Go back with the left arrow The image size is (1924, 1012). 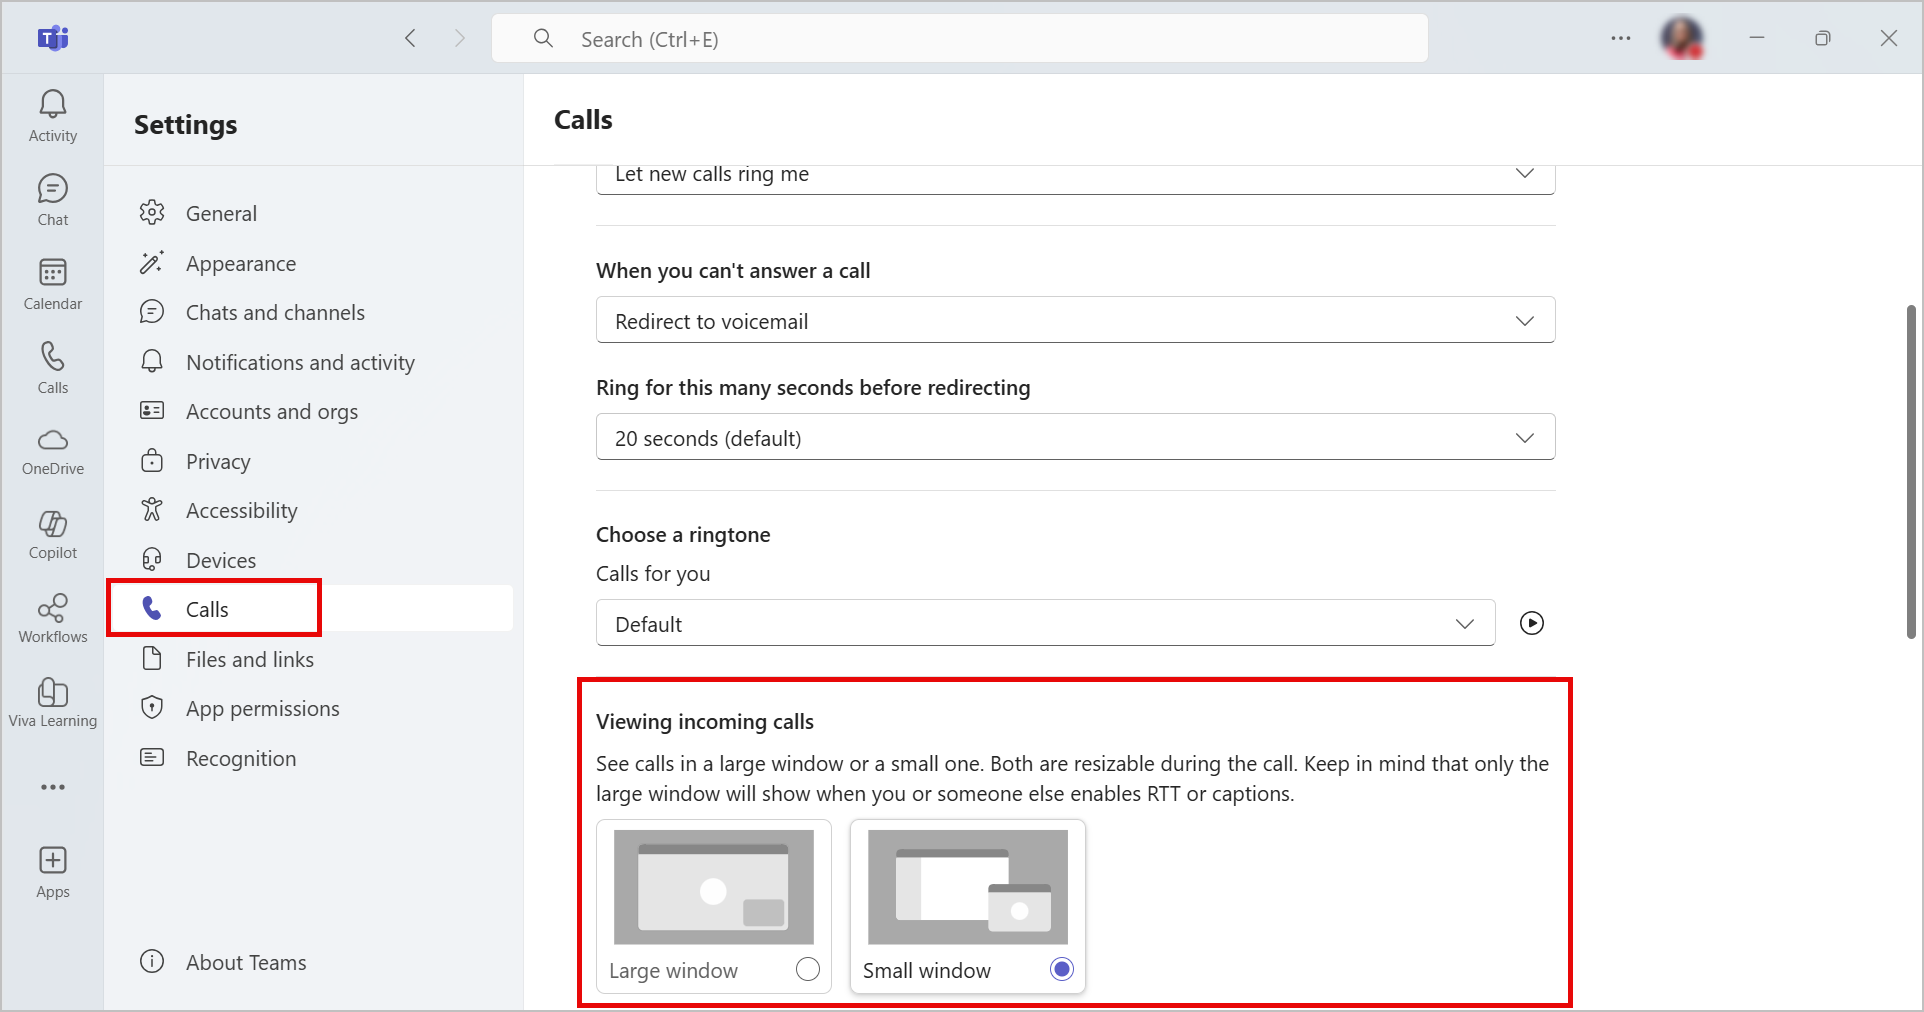410,38
